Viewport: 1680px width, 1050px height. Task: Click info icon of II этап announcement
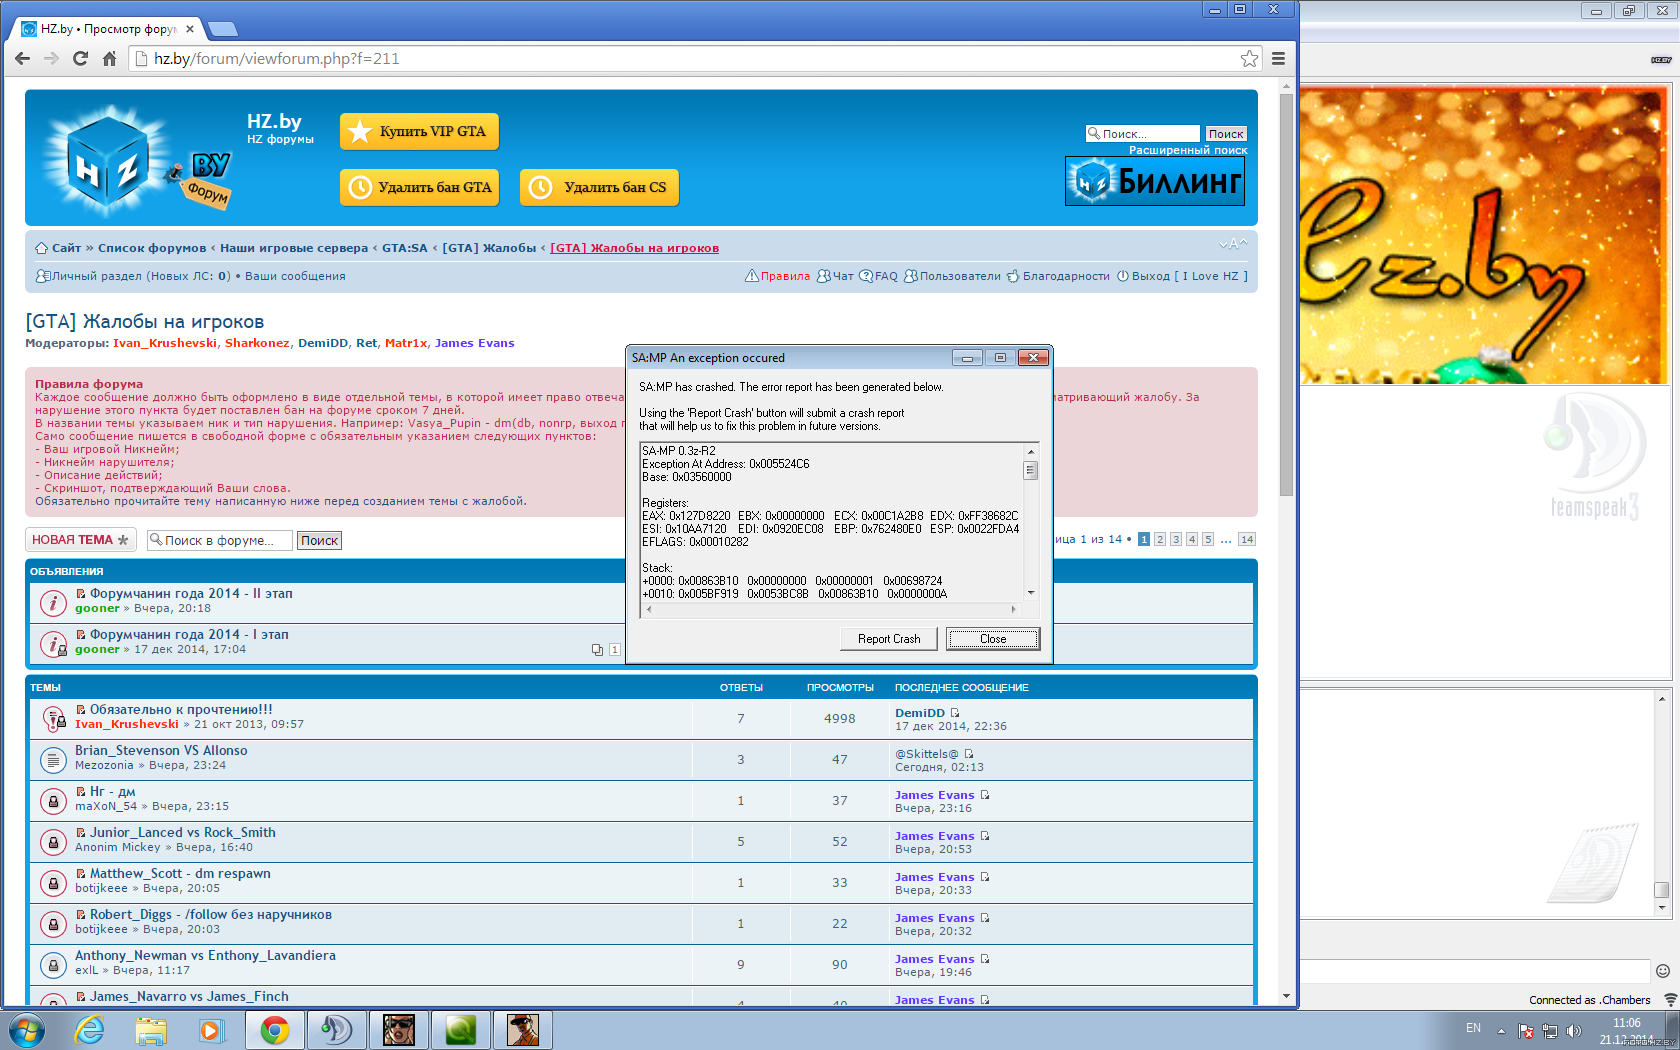point(53,603)
